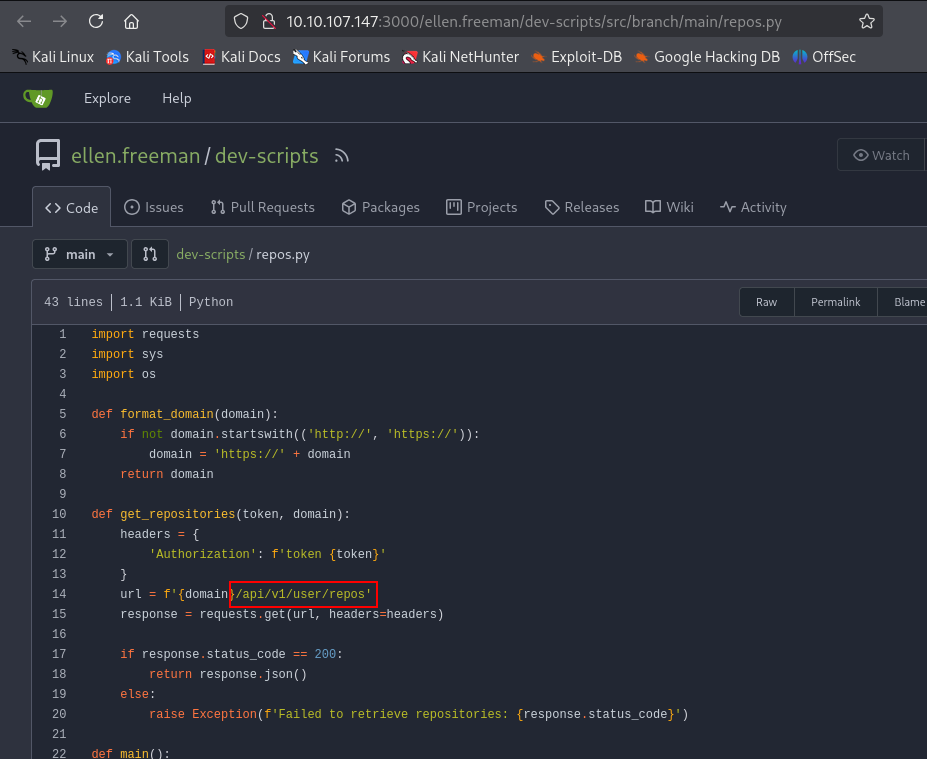Click the Watch button

tap(881, 155)
